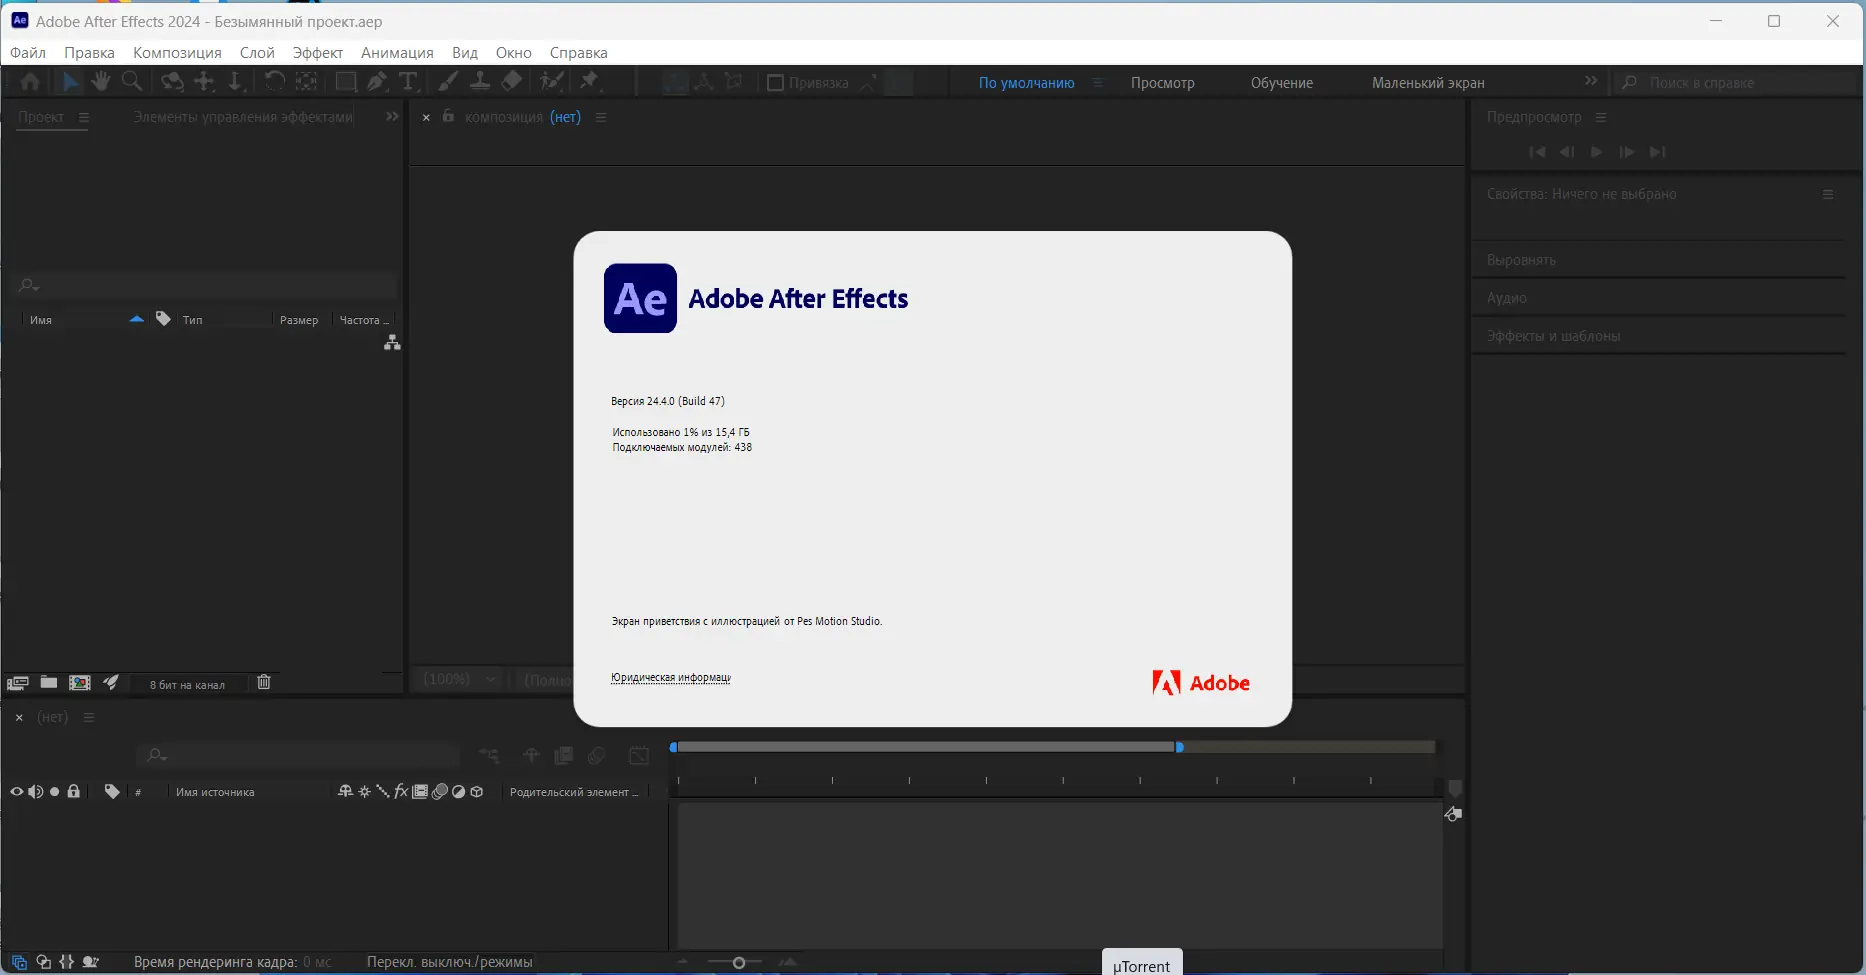Open timeline panel hamburger menu
The height and width of the screenshot is (975, 1866).
coord(89,717)
